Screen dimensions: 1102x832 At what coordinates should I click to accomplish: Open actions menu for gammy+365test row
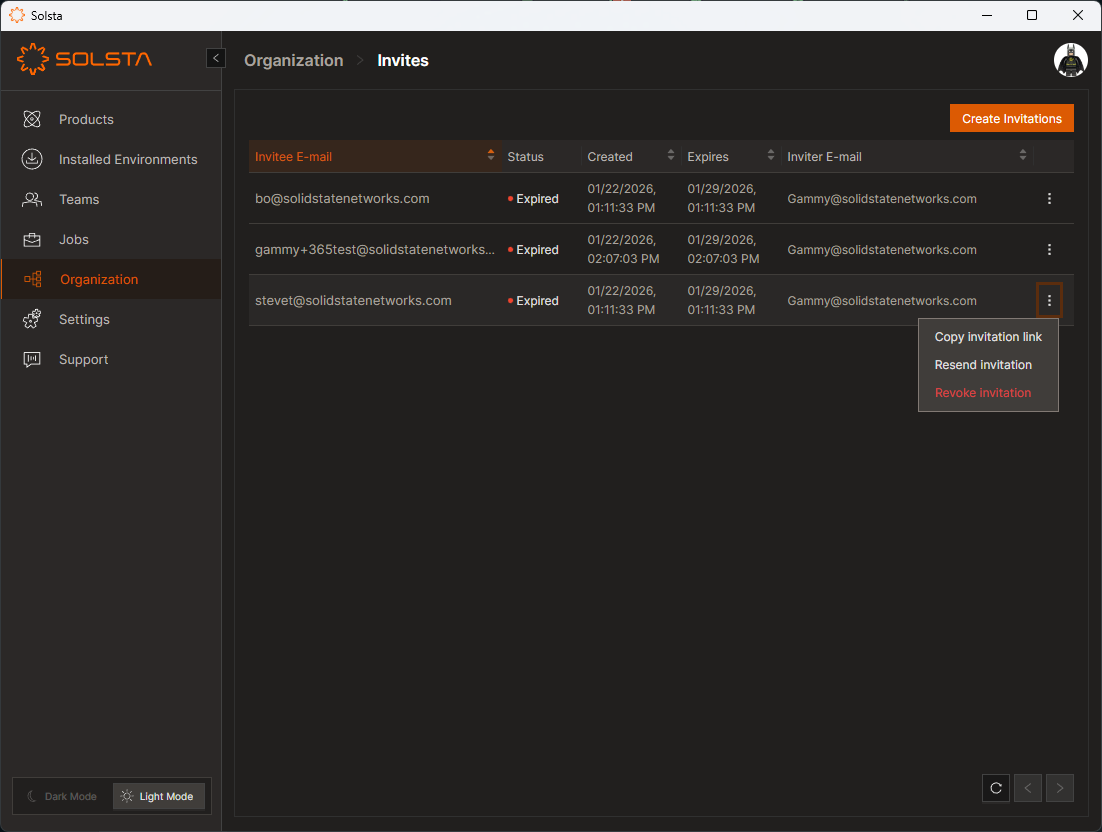1049,249
